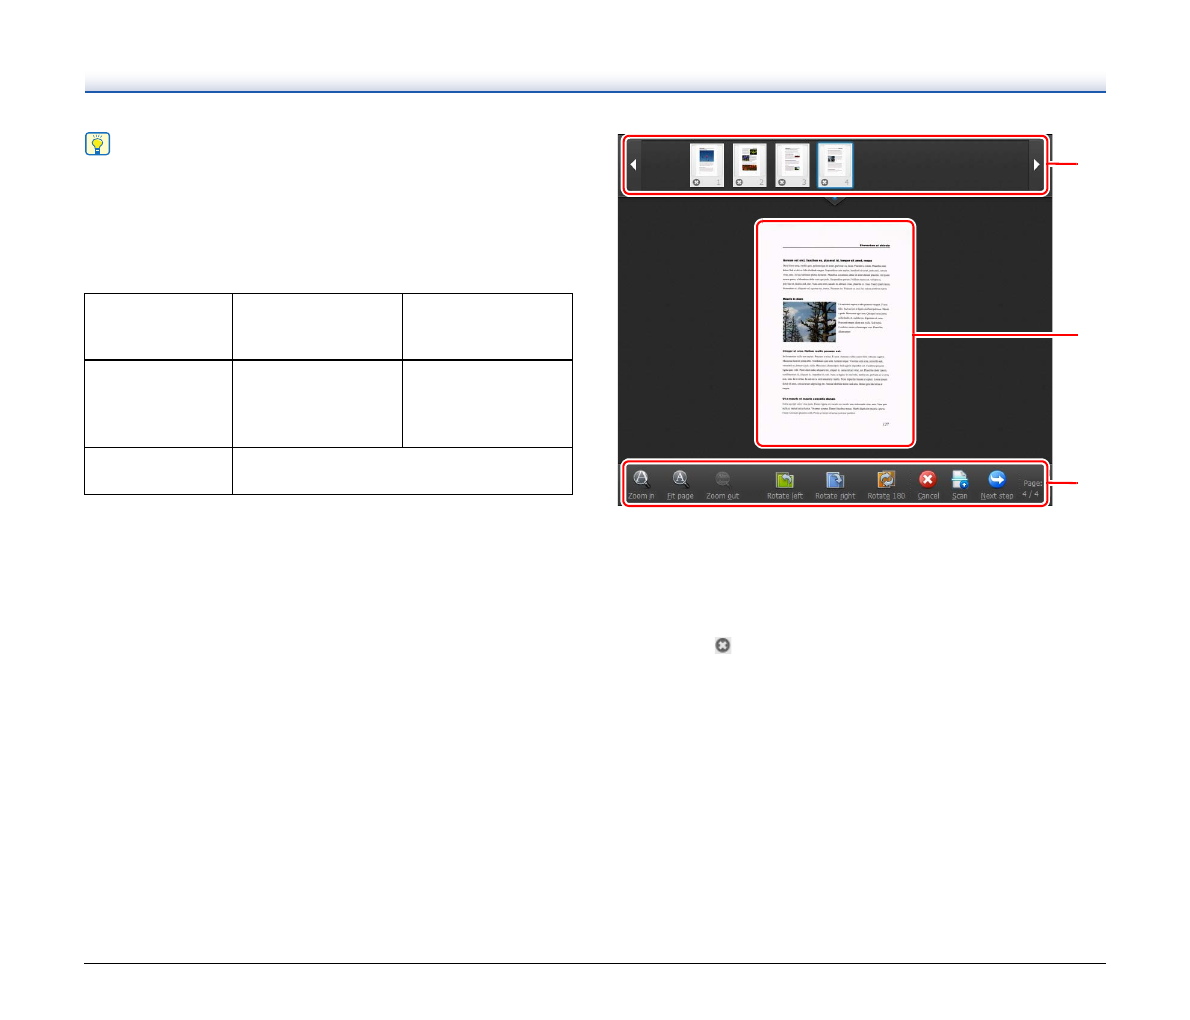This screenshot has width=1190, height=1020.
Task: Click the Scan icon to scan more
Action: click(x=959, y=480)
